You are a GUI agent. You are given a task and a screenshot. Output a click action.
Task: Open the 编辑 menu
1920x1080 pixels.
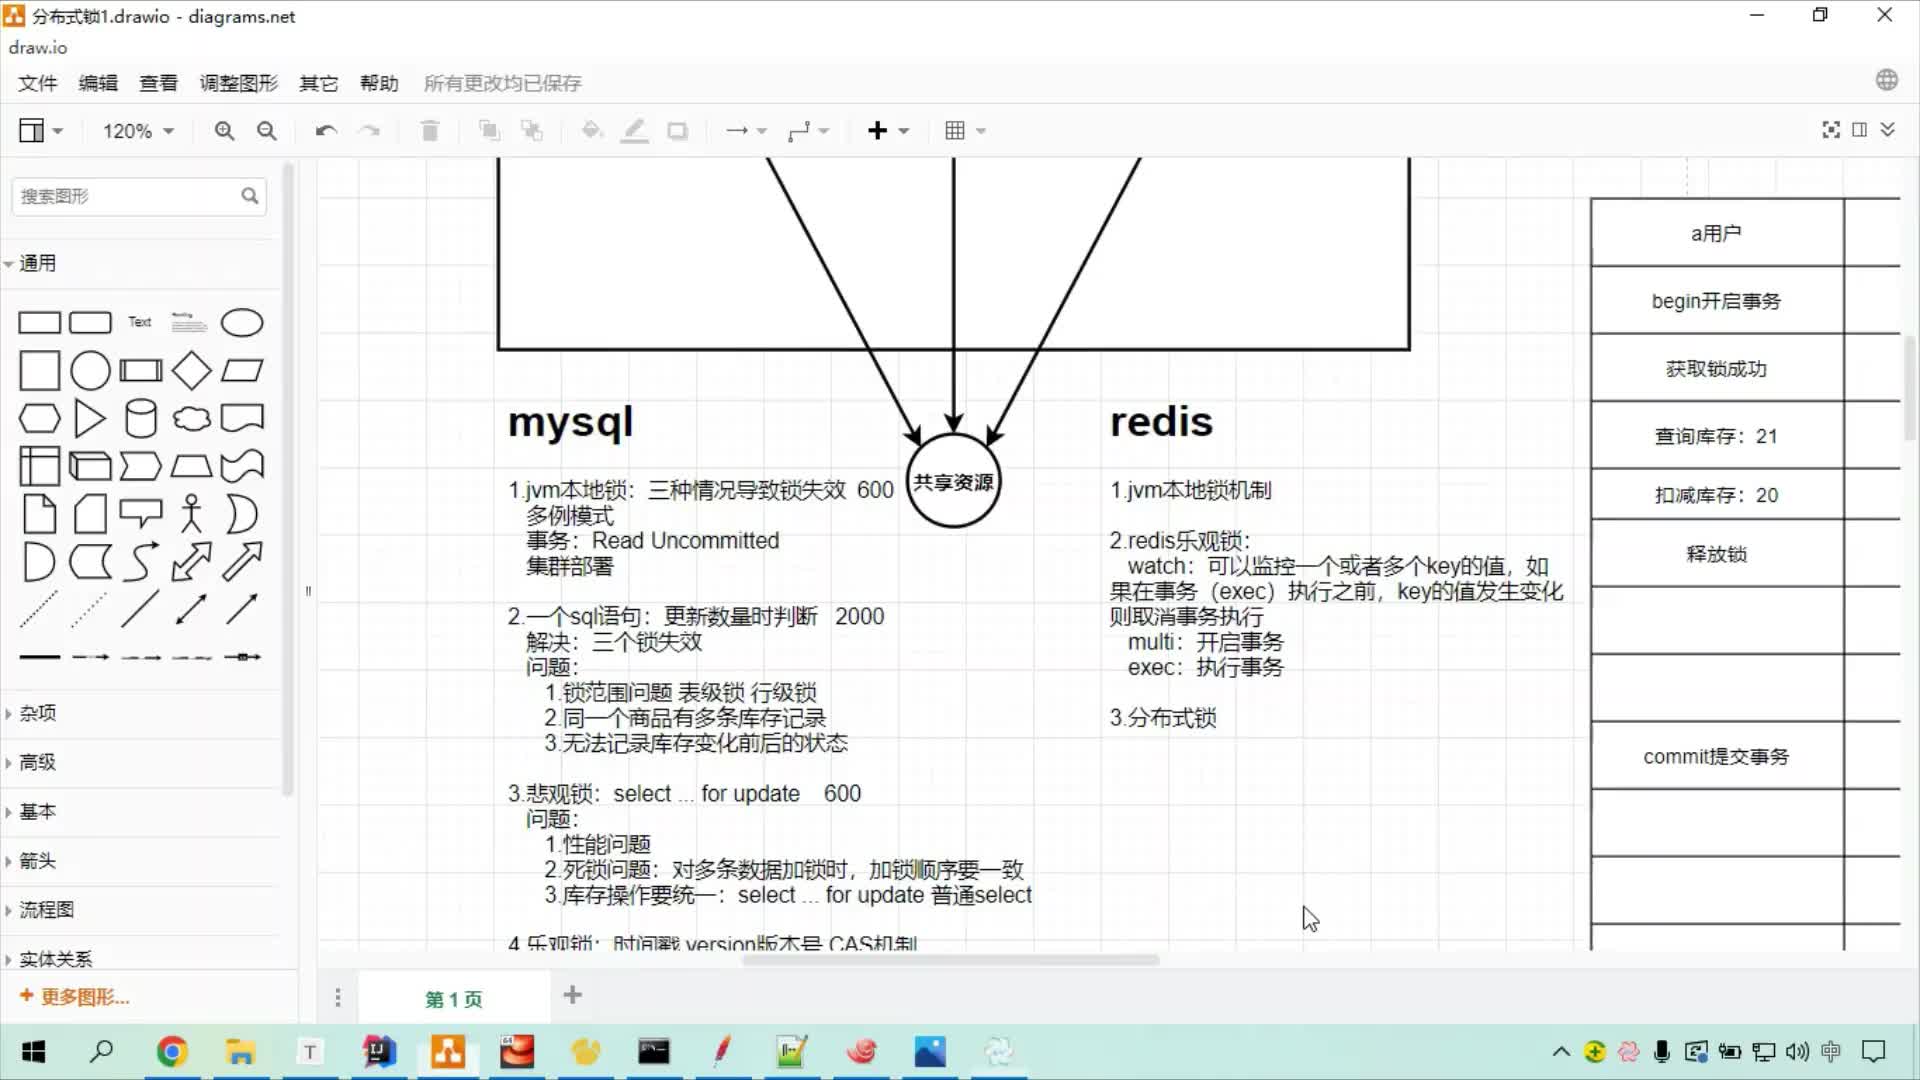(98, 83)
